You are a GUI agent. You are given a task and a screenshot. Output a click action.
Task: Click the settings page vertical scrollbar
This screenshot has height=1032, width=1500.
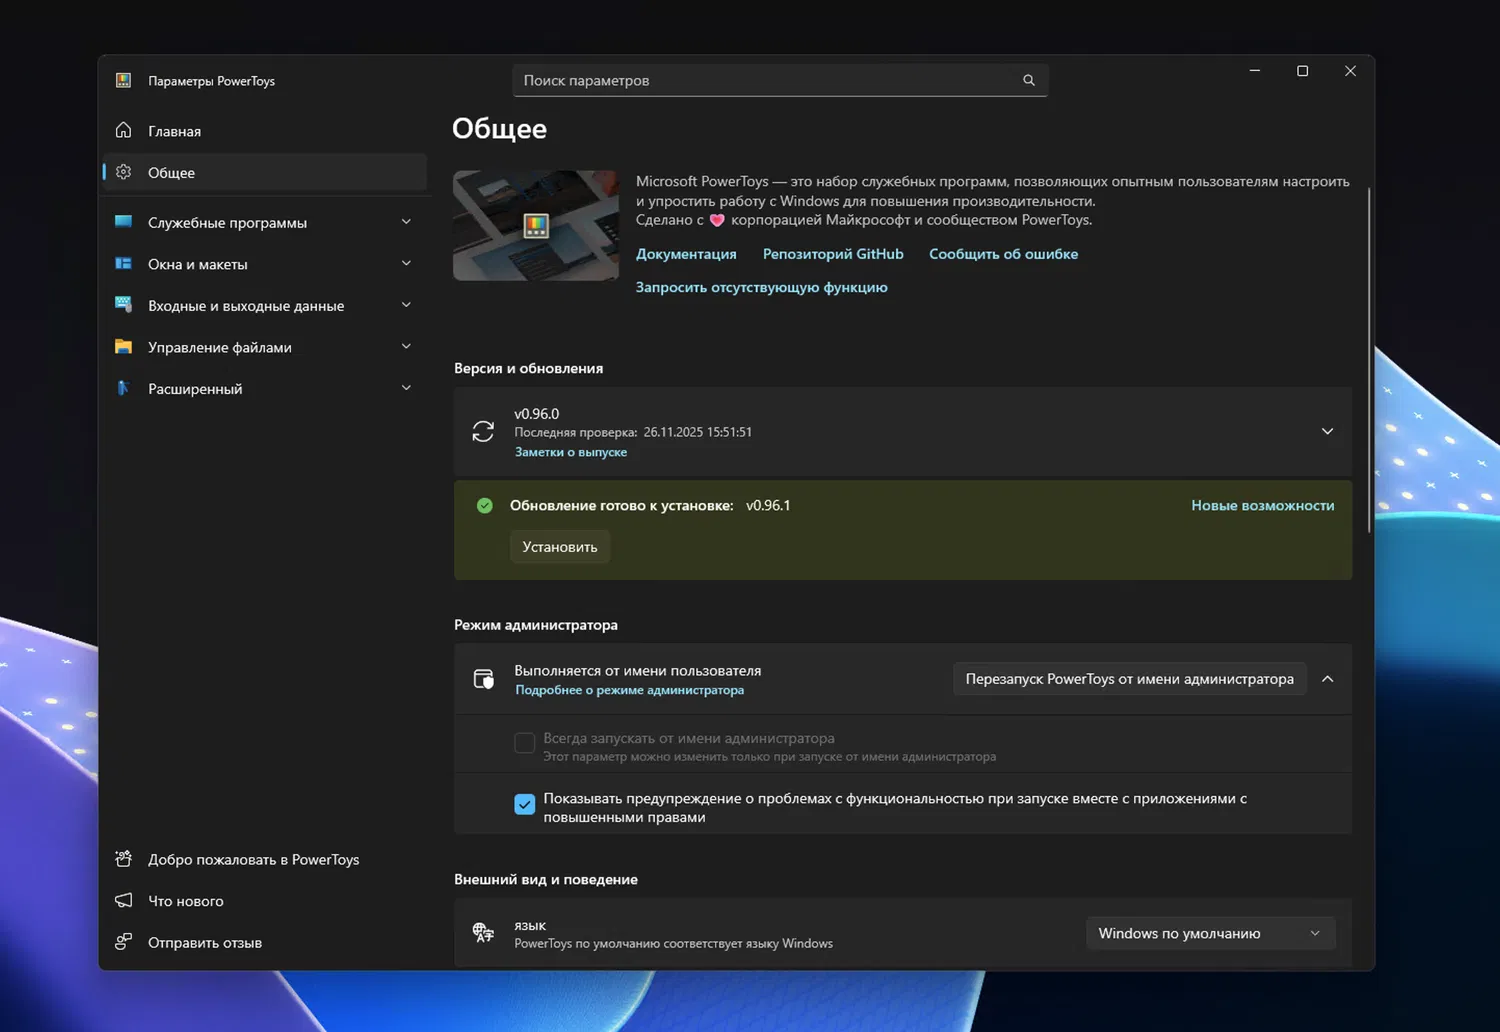1369,360
